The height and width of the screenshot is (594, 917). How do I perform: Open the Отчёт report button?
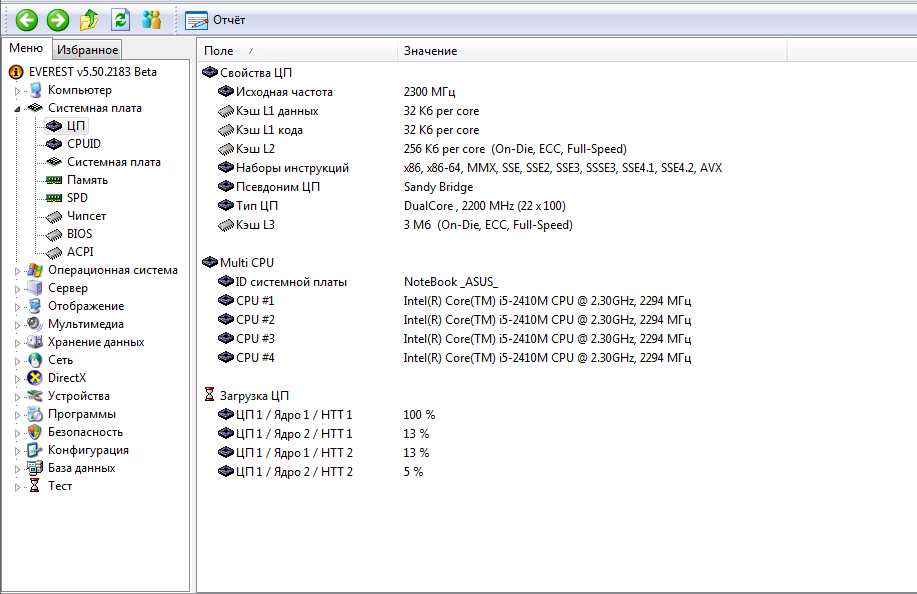(215, 20)
